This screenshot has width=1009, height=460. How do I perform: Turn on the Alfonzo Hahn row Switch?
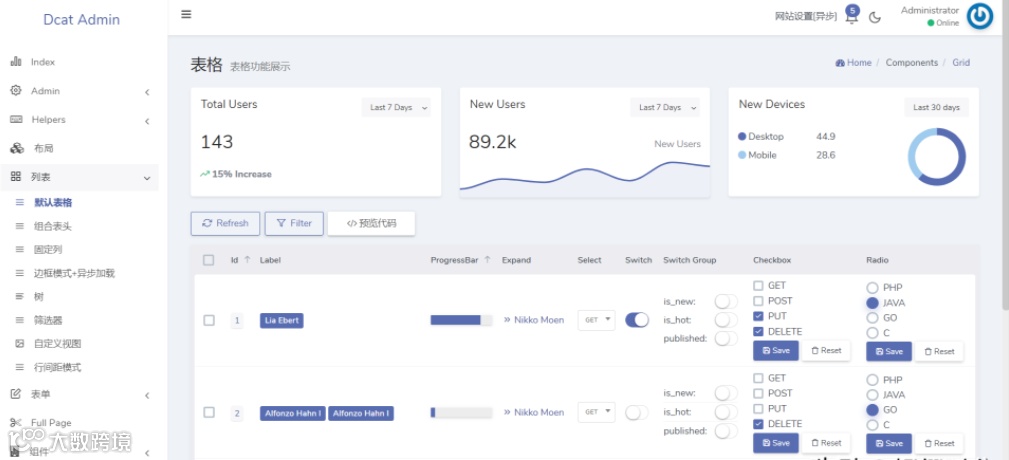tap(637, 412)
